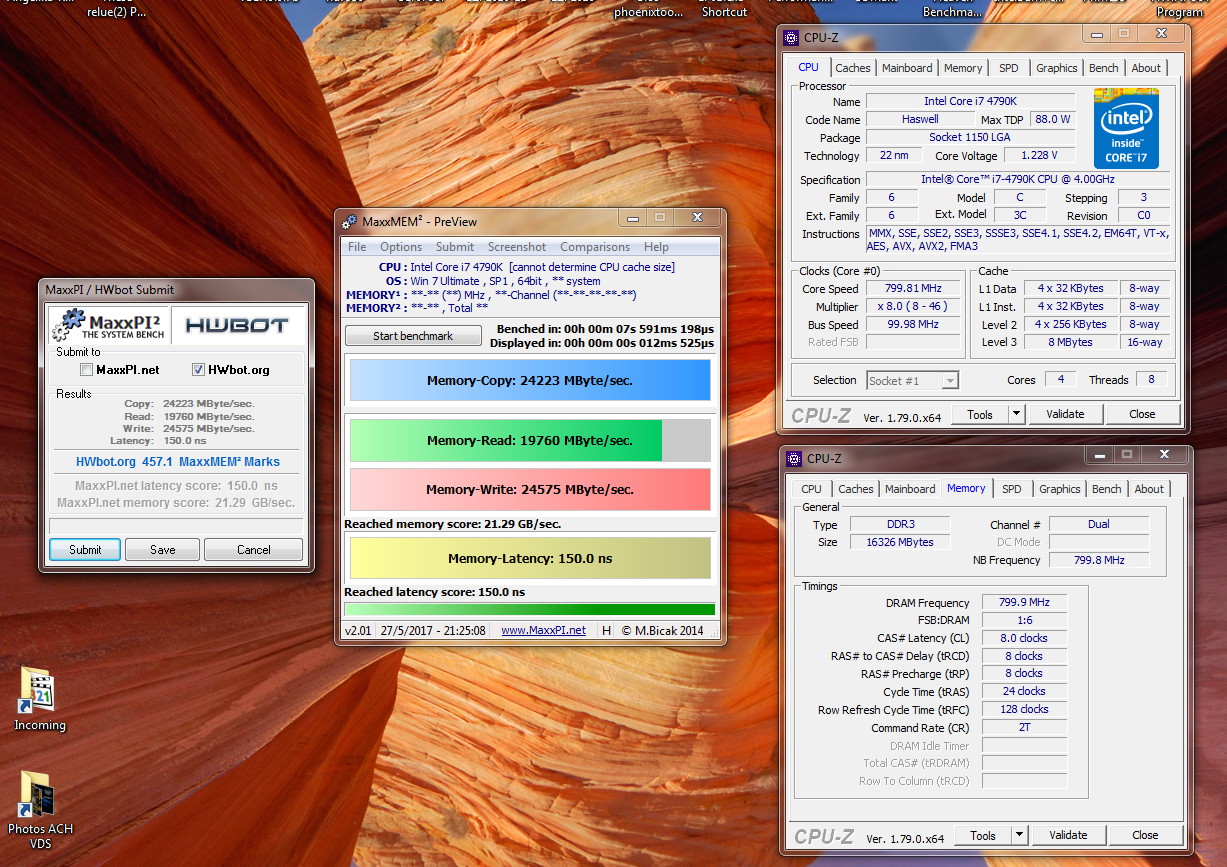Viewport: 1227px width, 867px height.
Task: Open the Help menu in MaxxMEM
Action: [x=657, y=247]
